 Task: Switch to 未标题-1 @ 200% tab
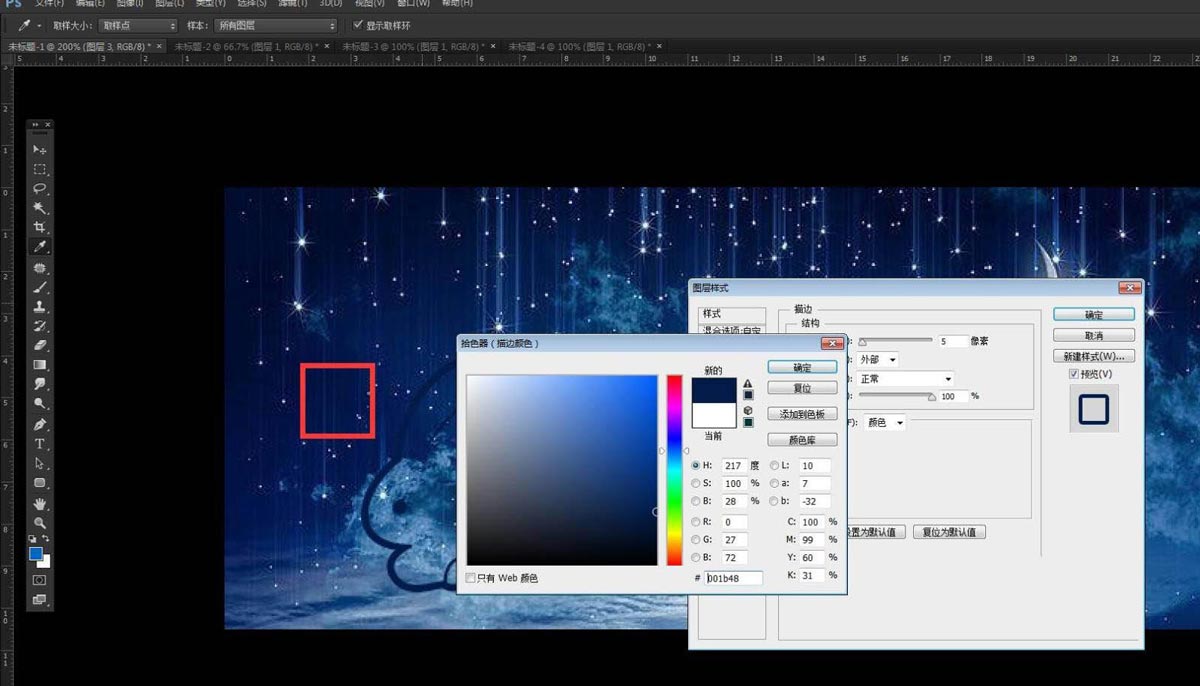(80, 46)
